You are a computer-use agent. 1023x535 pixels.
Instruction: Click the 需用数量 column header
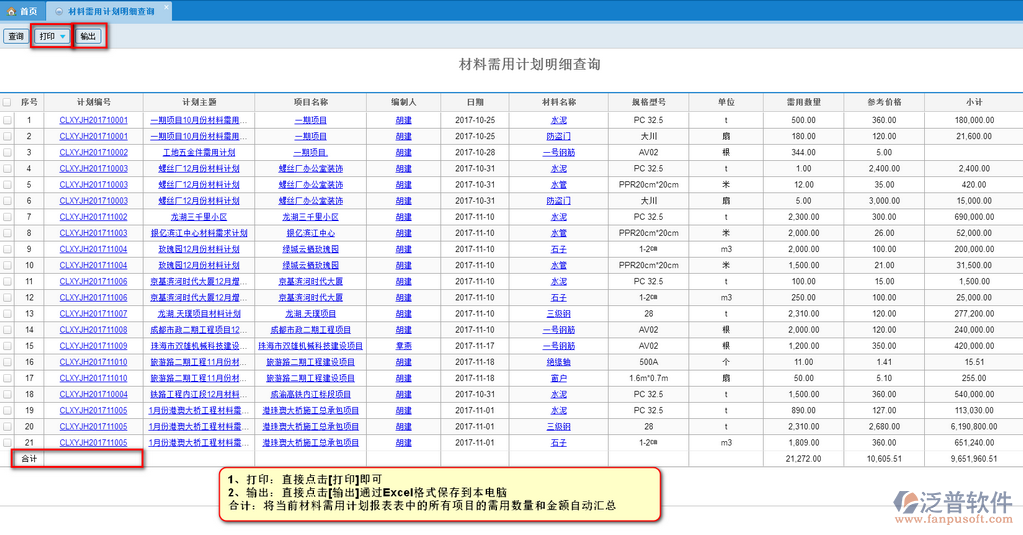click(803, 102)
